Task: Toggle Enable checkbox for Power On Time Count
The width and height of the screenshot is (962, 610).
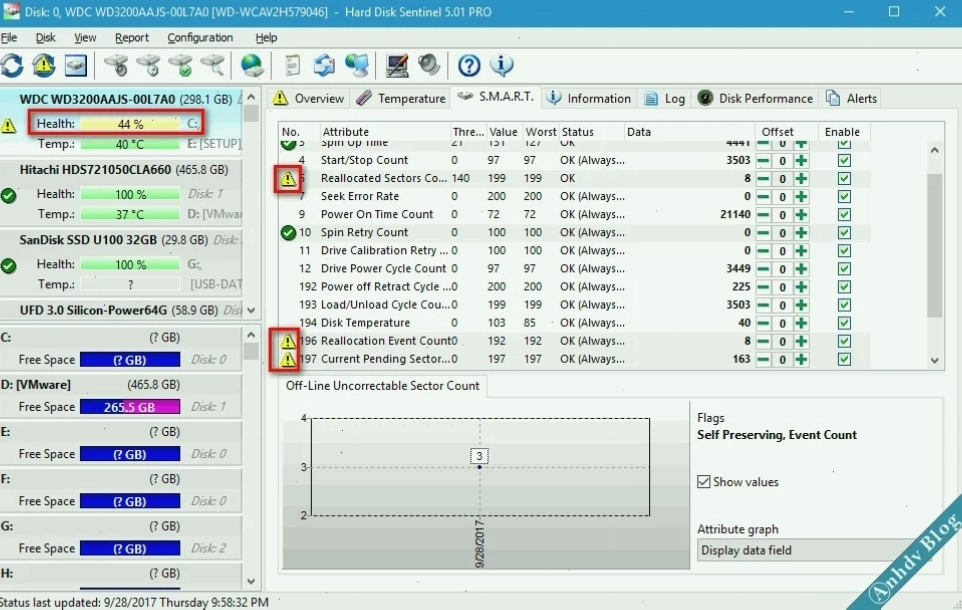Action: (844, 215)
